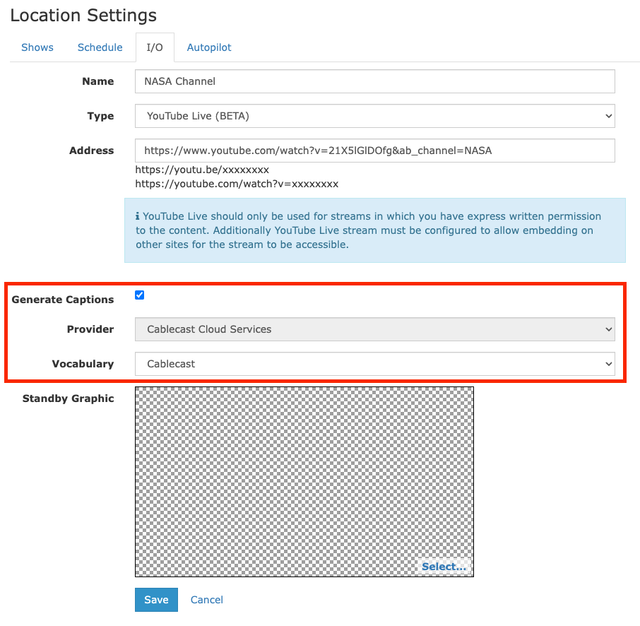
Task: Click the Save button
Action: (156, 599)
